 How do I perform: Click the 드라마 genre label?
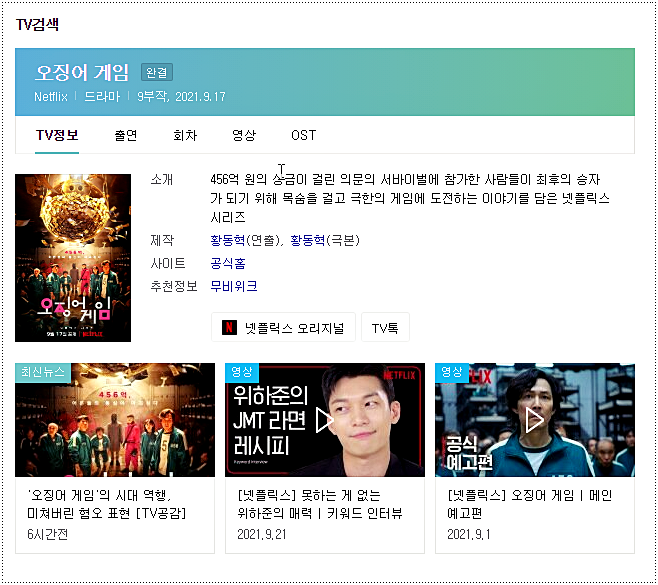coord(102,97)
